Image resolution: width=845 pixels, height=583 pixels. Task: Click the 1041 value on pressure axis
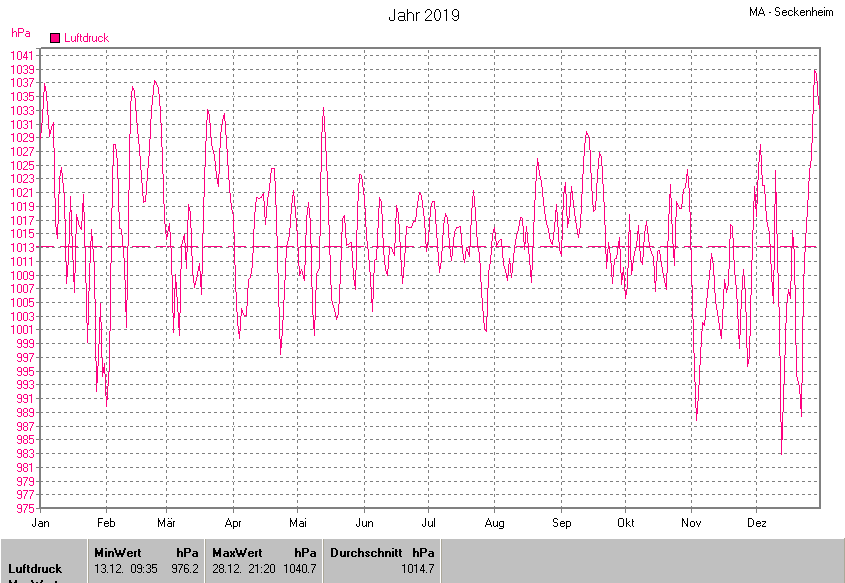point(22,55)
